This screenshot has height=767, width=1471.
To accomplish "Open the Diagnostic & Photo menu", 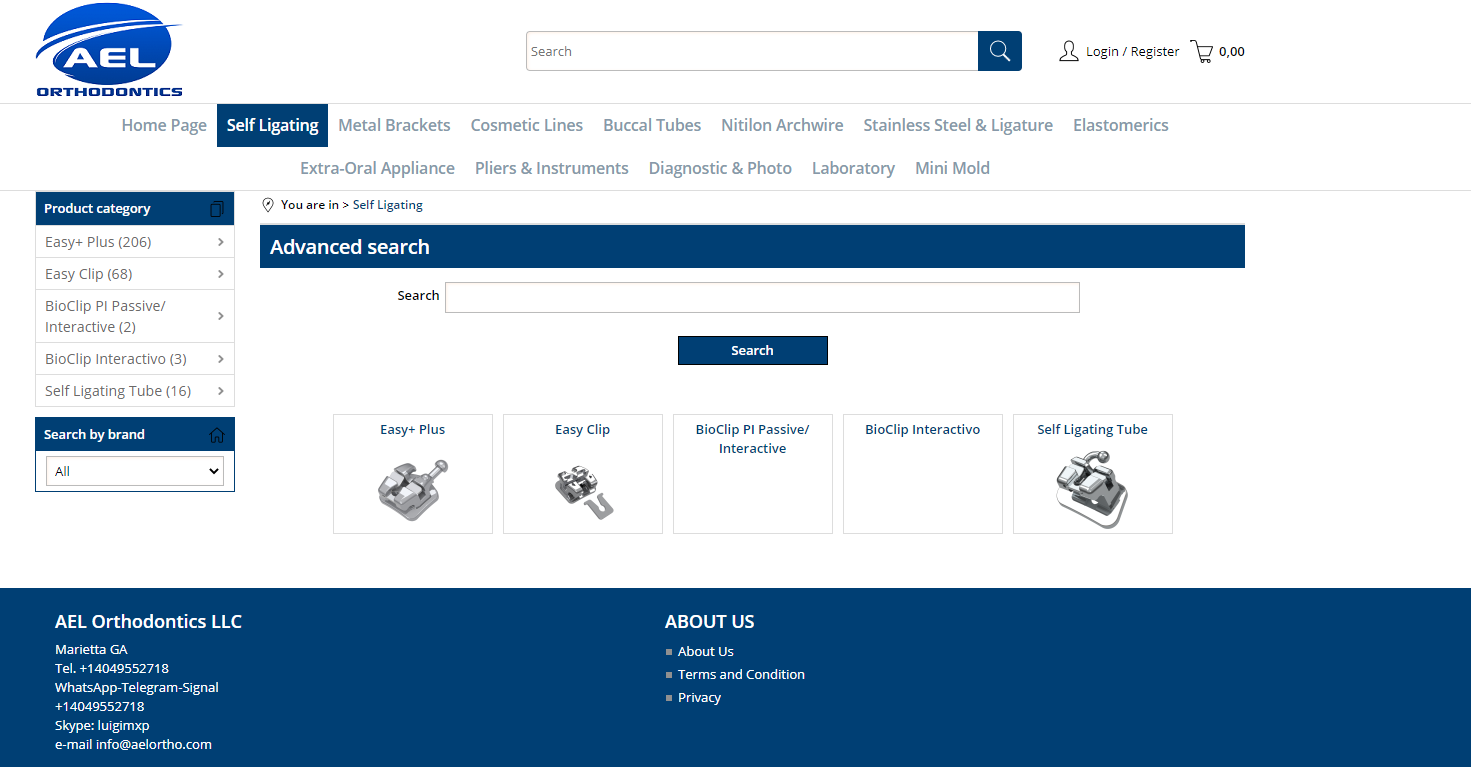I will 720,168.
